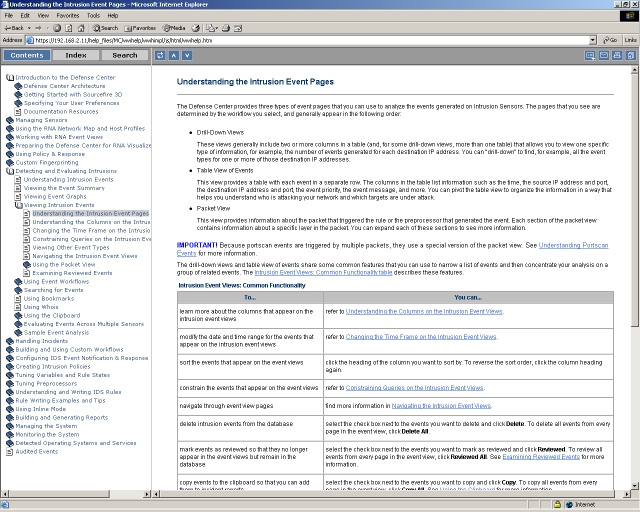Open Viewing the Event Summary topic
Viewport: 640px width, 512px height.
coord(64,188)
